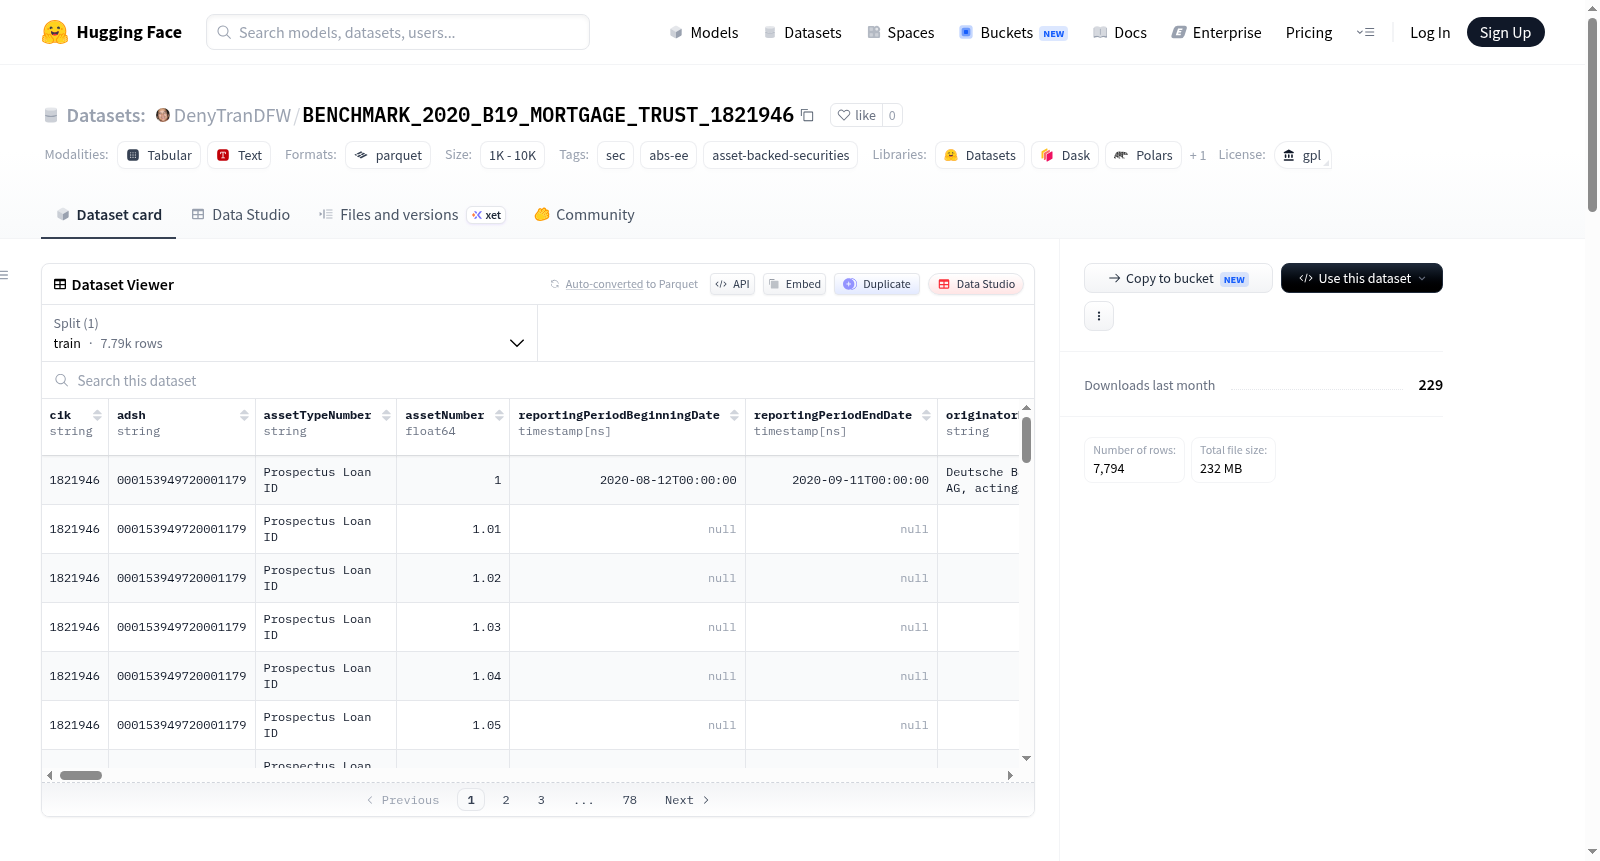Image resolution: width=1600 pixels, height=861 pixels.
Task: Copy dataset name with copy icon
Action: coord(807,115)
